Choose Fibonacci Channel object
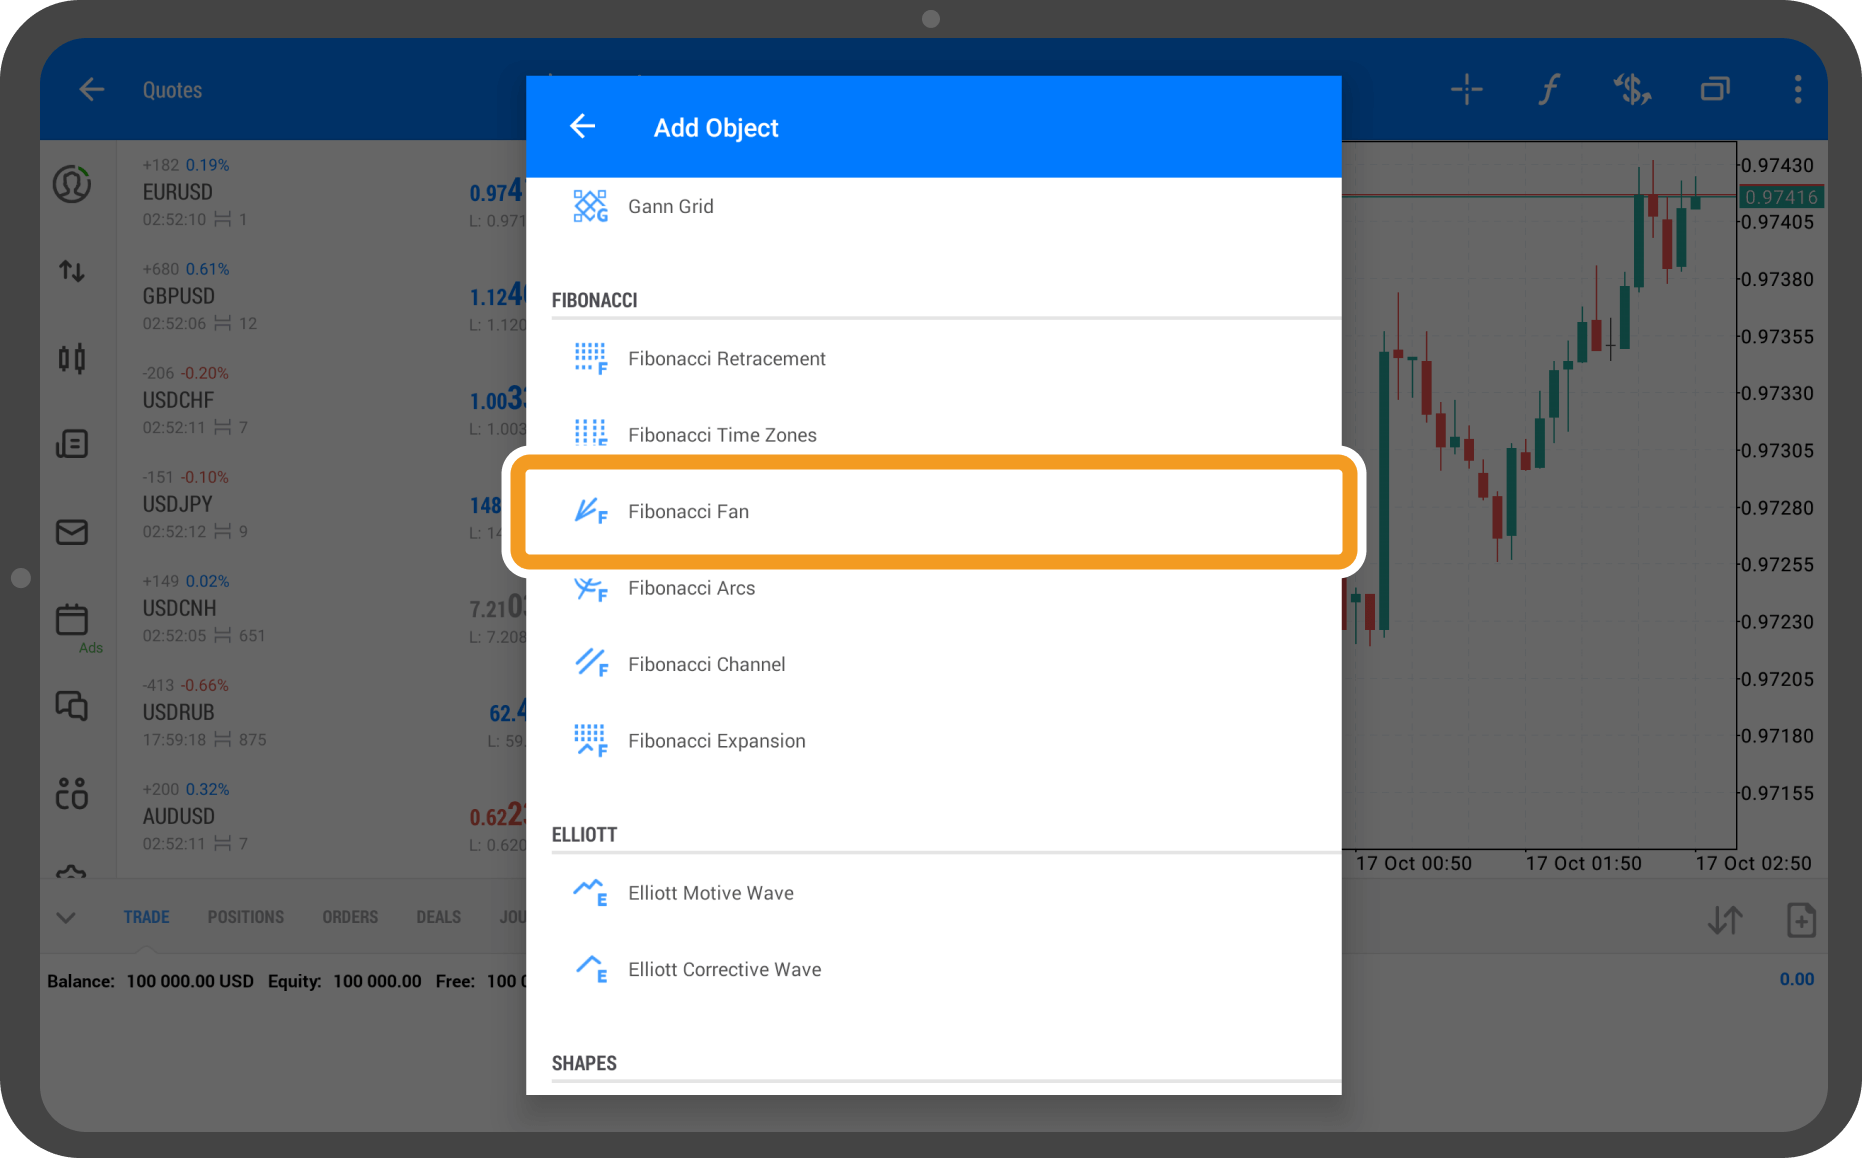 click(x=706, y=665)
